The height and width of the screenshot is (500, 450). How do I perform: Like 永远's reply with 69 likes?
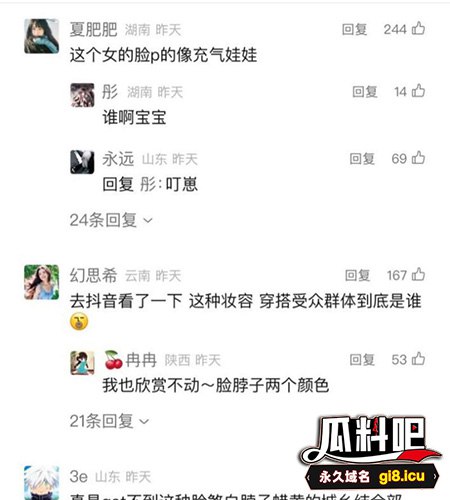pyautogui.click(x=418, y=158)
